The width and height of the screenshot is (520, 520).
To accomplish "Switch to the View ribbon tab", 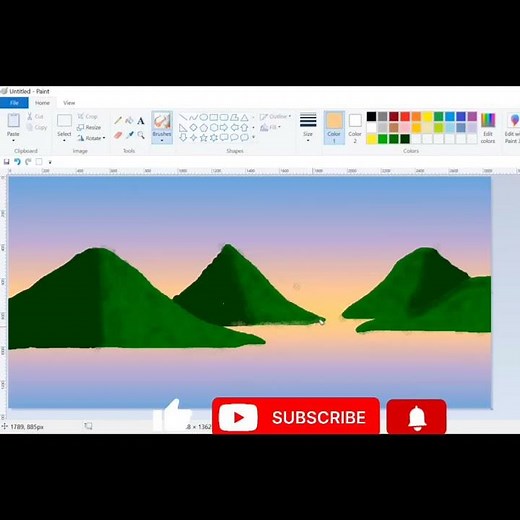I will 69,103.
